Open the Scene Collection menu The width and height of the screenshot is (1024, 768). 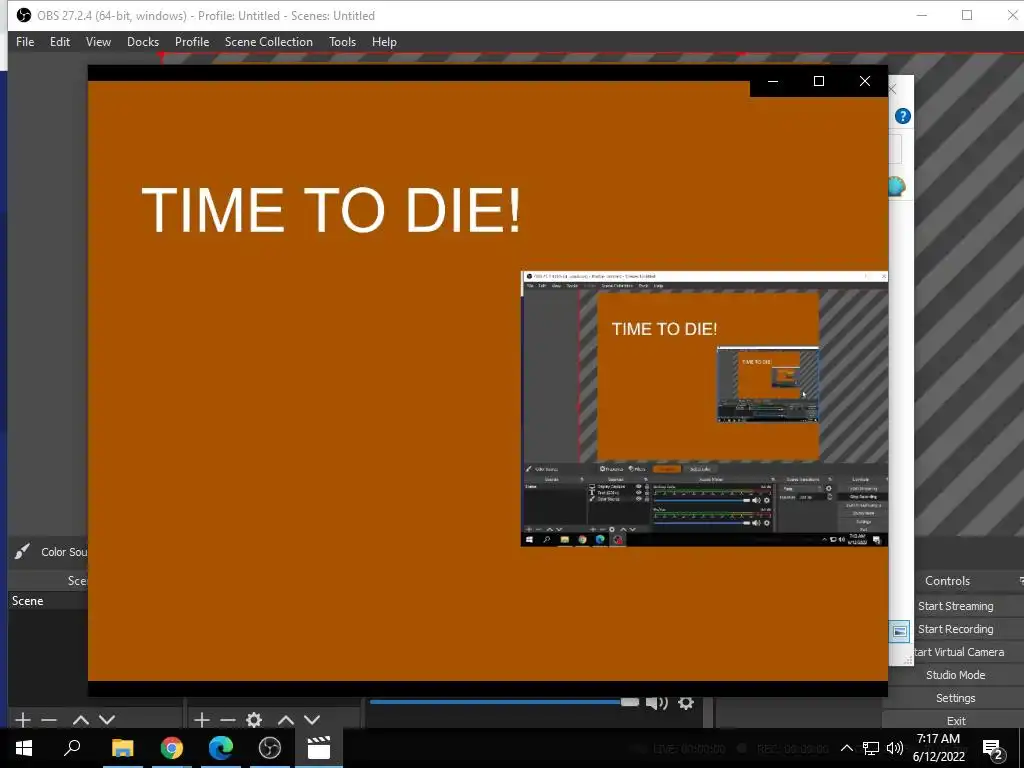coord(268,42)
